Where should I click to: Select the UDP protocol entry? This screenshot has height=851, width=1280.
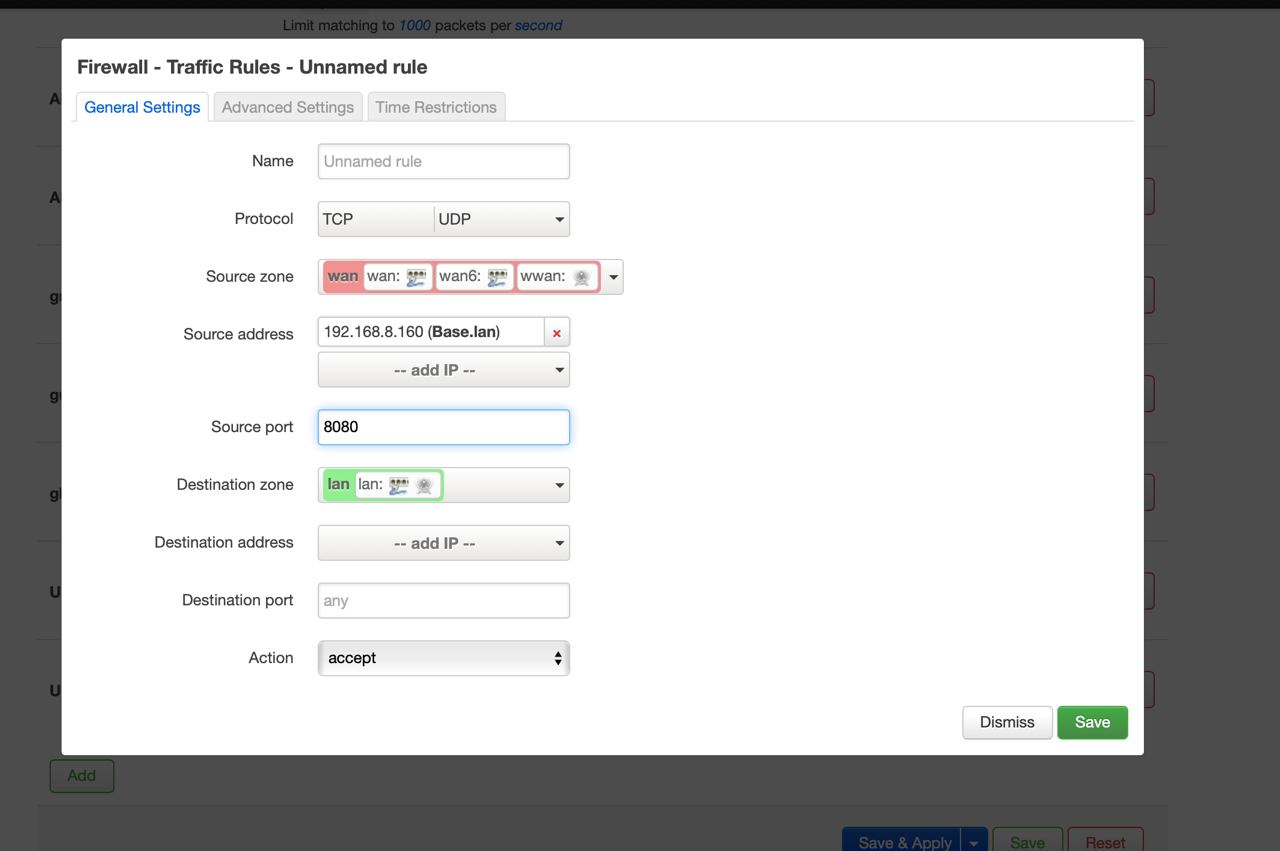click(492, 219)
